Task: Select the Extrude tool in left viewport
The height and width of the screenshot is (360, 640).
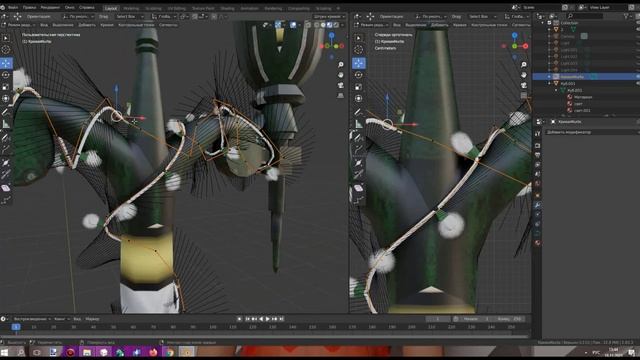Action: 6,150
